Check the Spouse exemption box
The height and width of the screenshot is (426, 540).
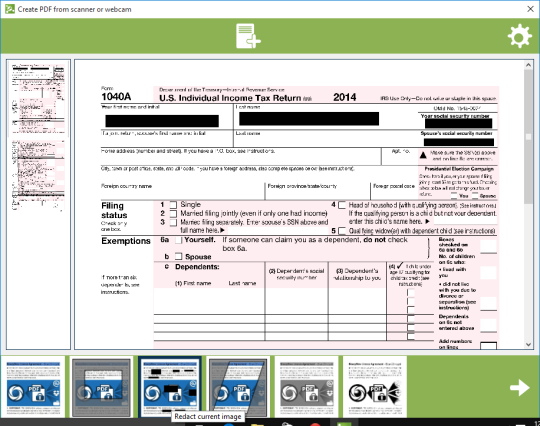[x=178, y=256]
